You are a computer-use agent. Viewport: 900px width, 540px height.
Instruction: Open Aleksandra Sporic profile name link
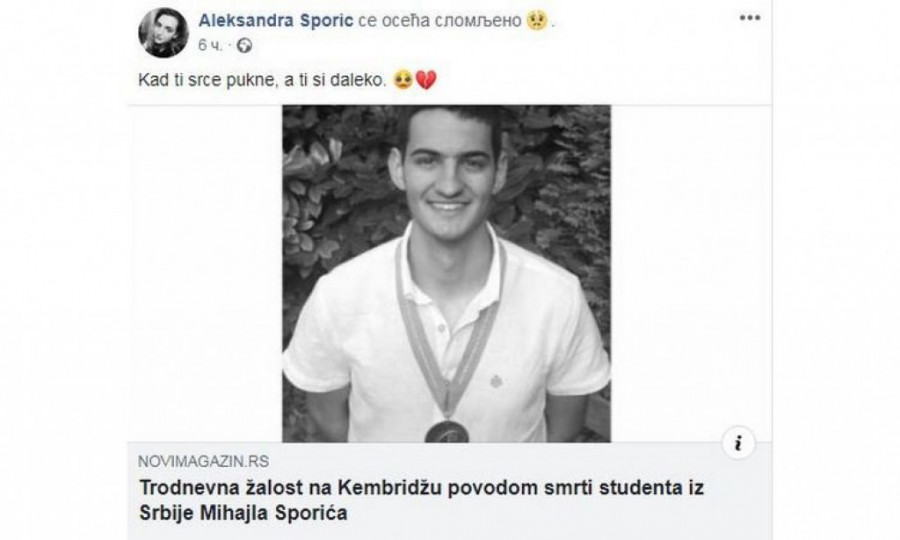(x=276, y=21)
